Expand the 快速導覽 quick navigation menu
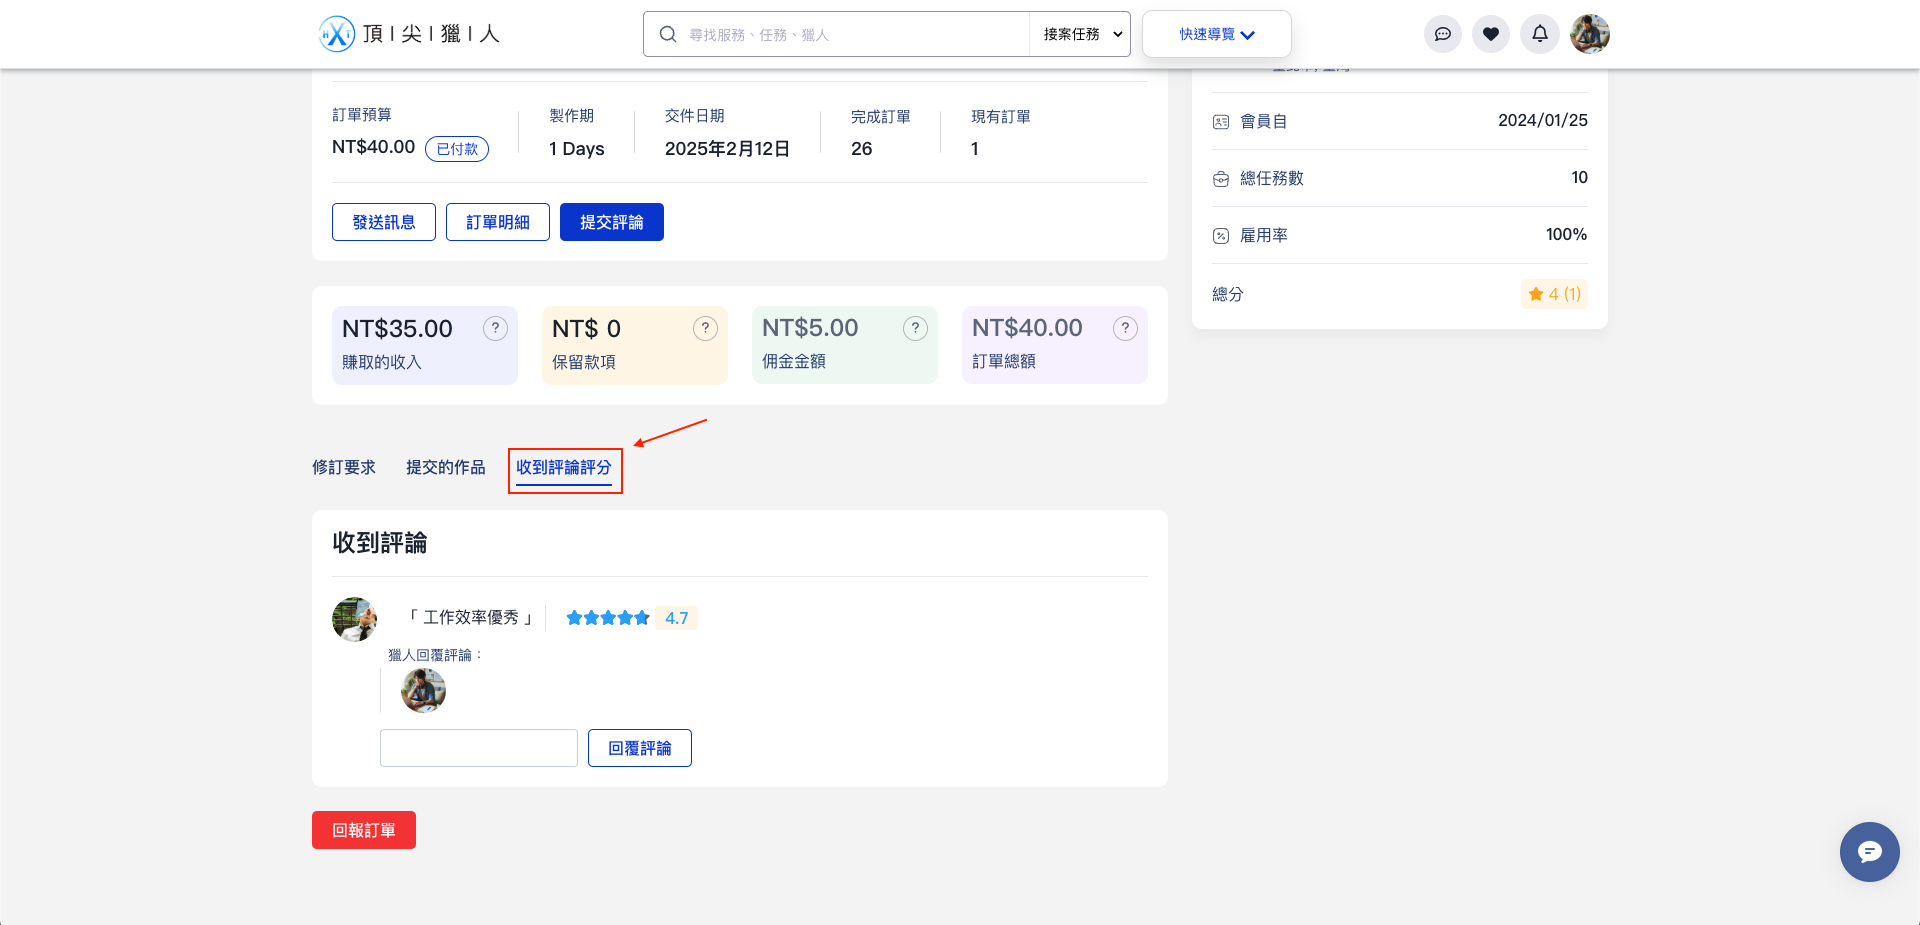The image size is (1920, 925). pyautogui.click(x=1216, y=34)
